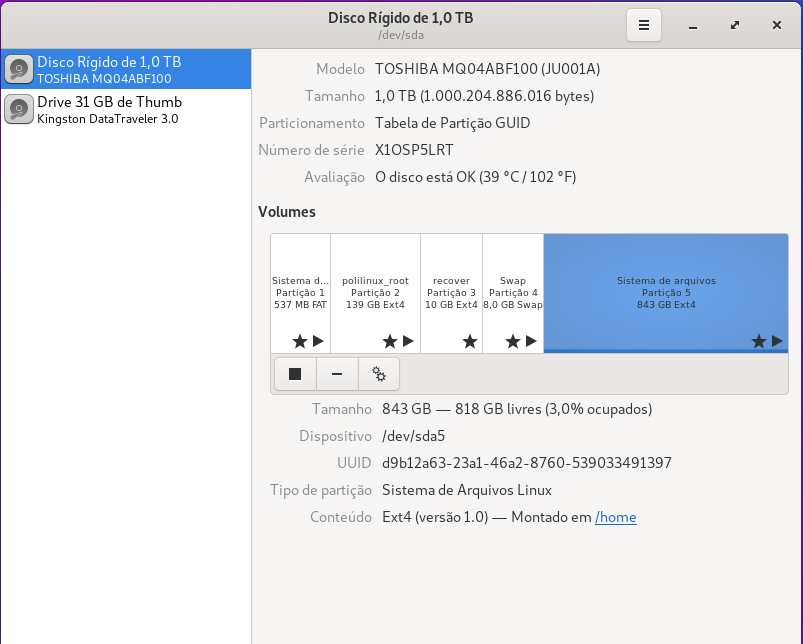Select the polilinux_root 139 GB volume
This screenshot has width=803, height=644.
pyautogui.click(x=375, y=293)
